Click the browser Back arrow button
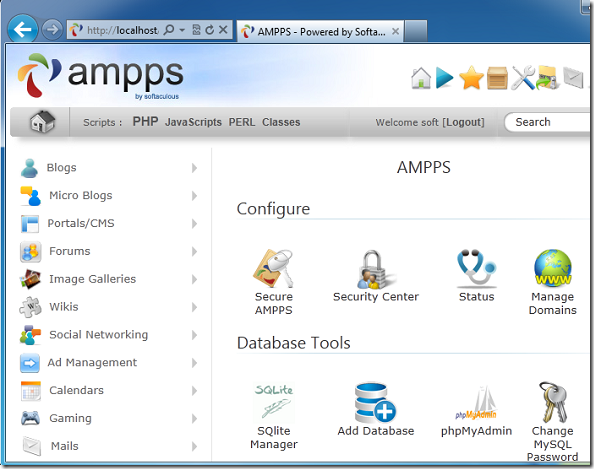594x469 pixels. (23, 29)
